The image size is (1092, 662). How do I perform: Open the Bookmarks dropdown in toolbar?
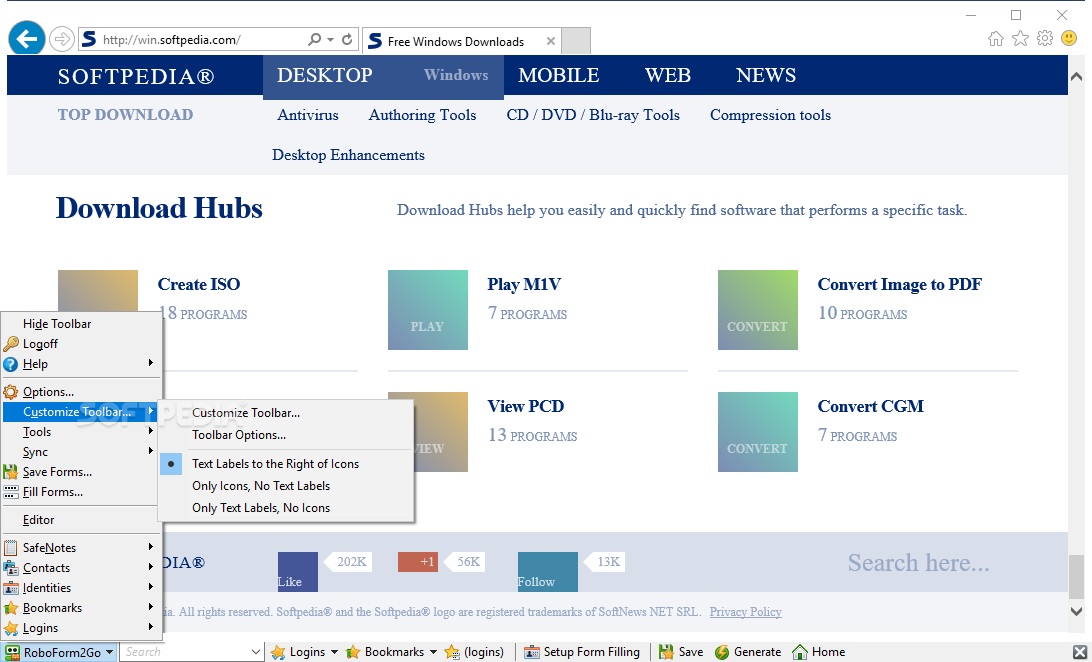point(433,653)
